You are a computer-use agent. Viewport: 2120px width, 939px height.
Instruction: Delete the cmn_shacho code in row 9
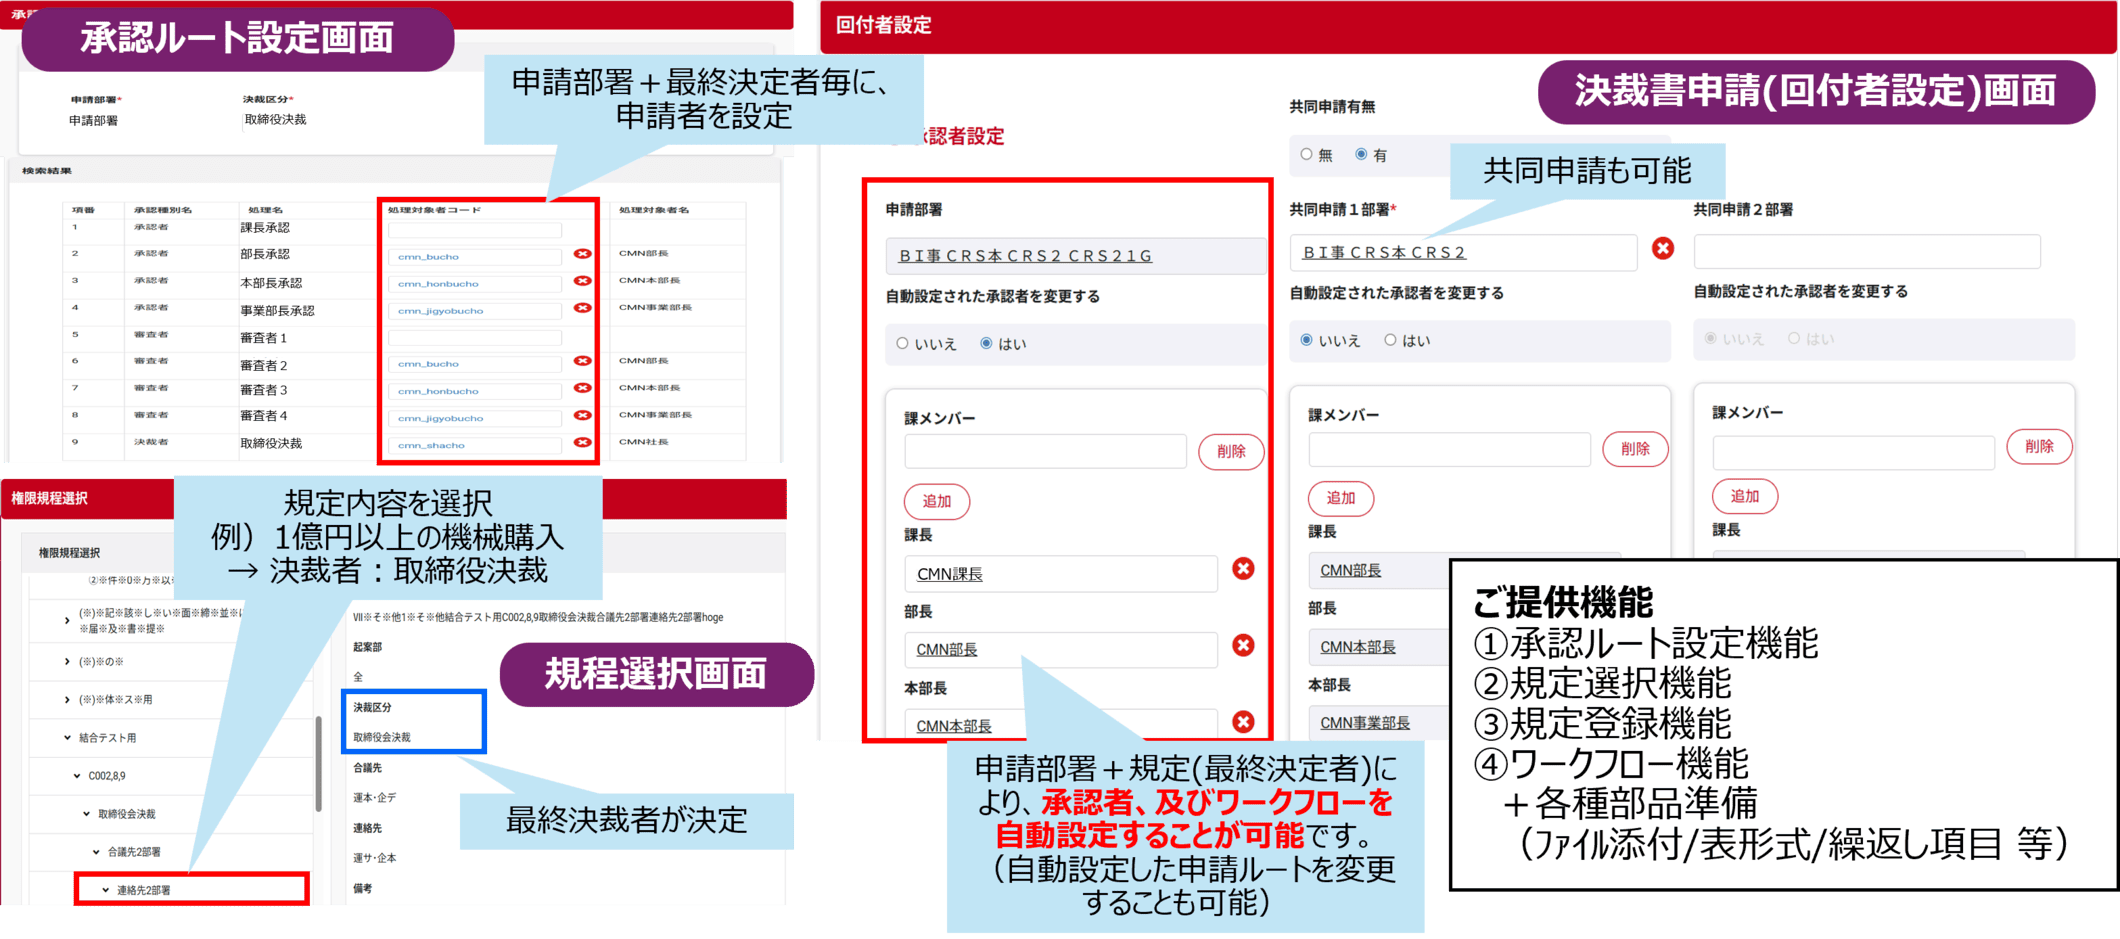tap(582, 443)
